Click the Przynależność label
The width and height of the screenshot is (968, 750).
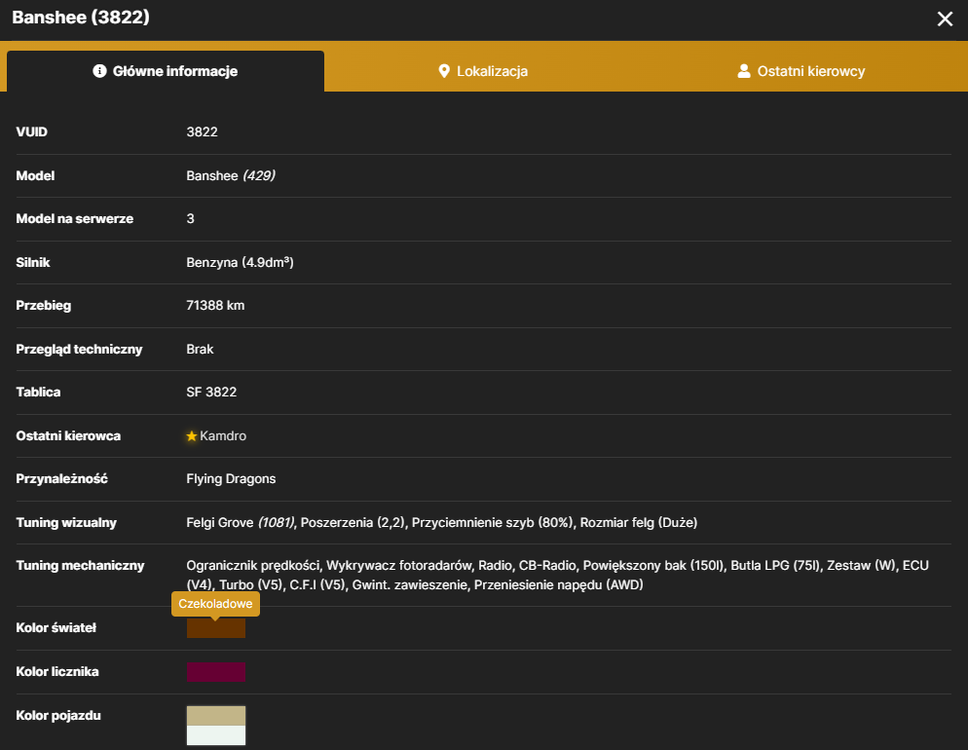coord(62,479)
